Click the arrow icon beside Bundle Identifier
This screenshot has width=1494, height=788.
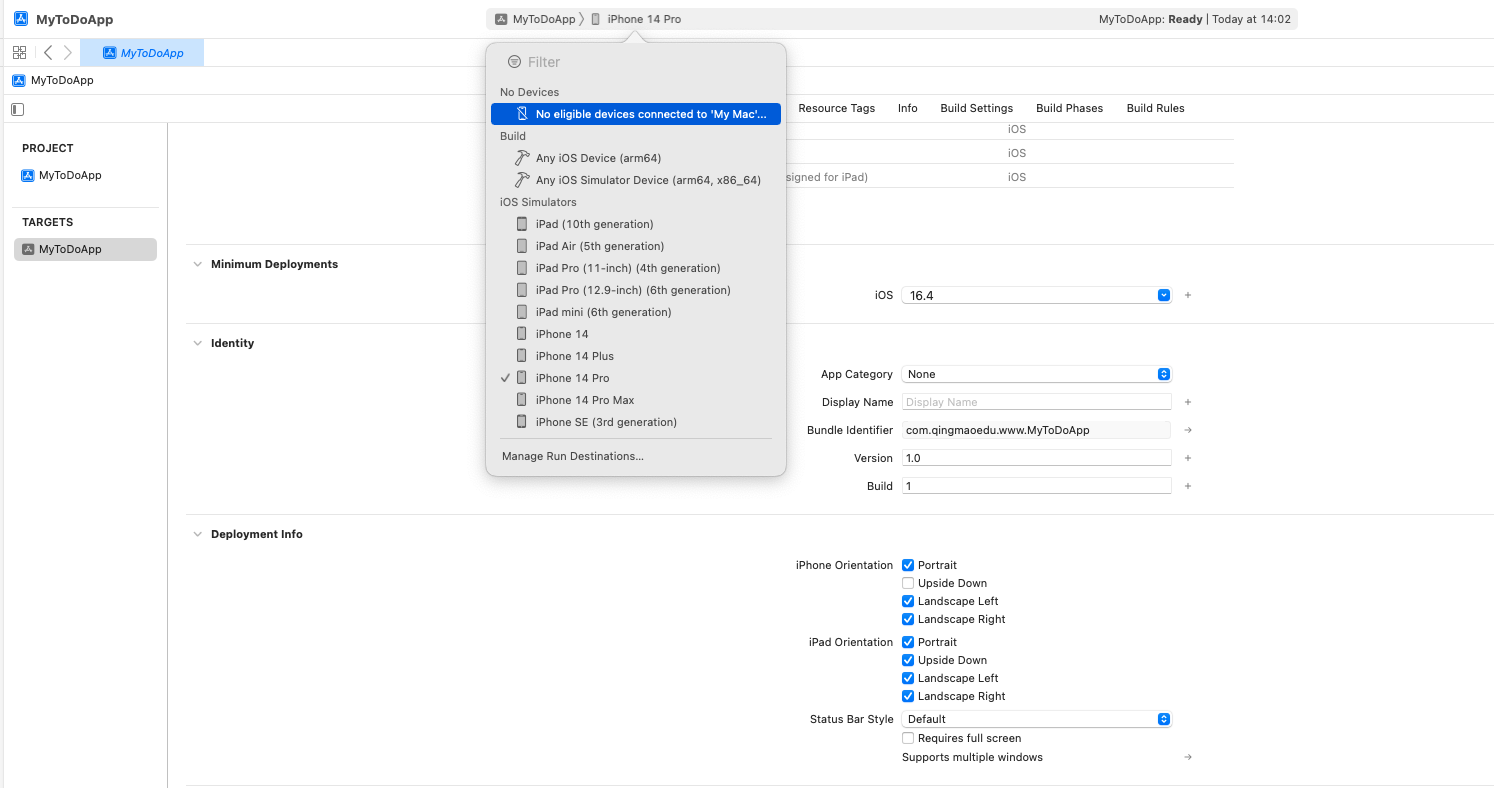tap(1188, 430)
